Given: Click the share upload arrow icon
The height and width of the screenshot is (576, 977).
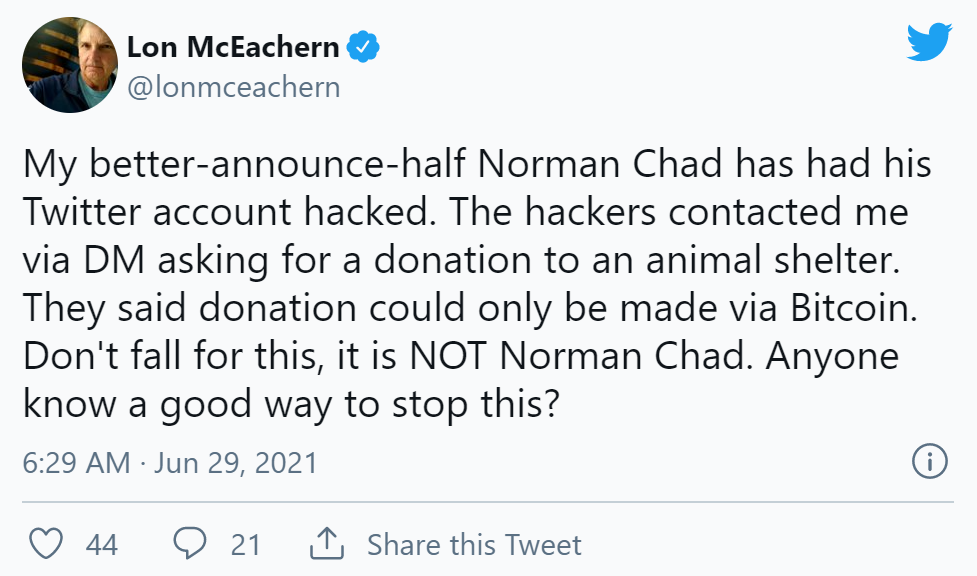Looking at the screenshot, I should (327, 544).
